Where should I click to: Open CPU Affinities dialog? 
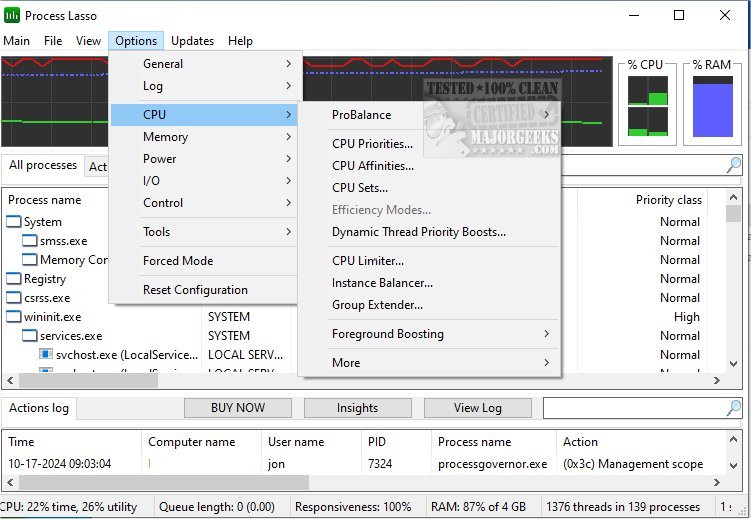[430, 166]
